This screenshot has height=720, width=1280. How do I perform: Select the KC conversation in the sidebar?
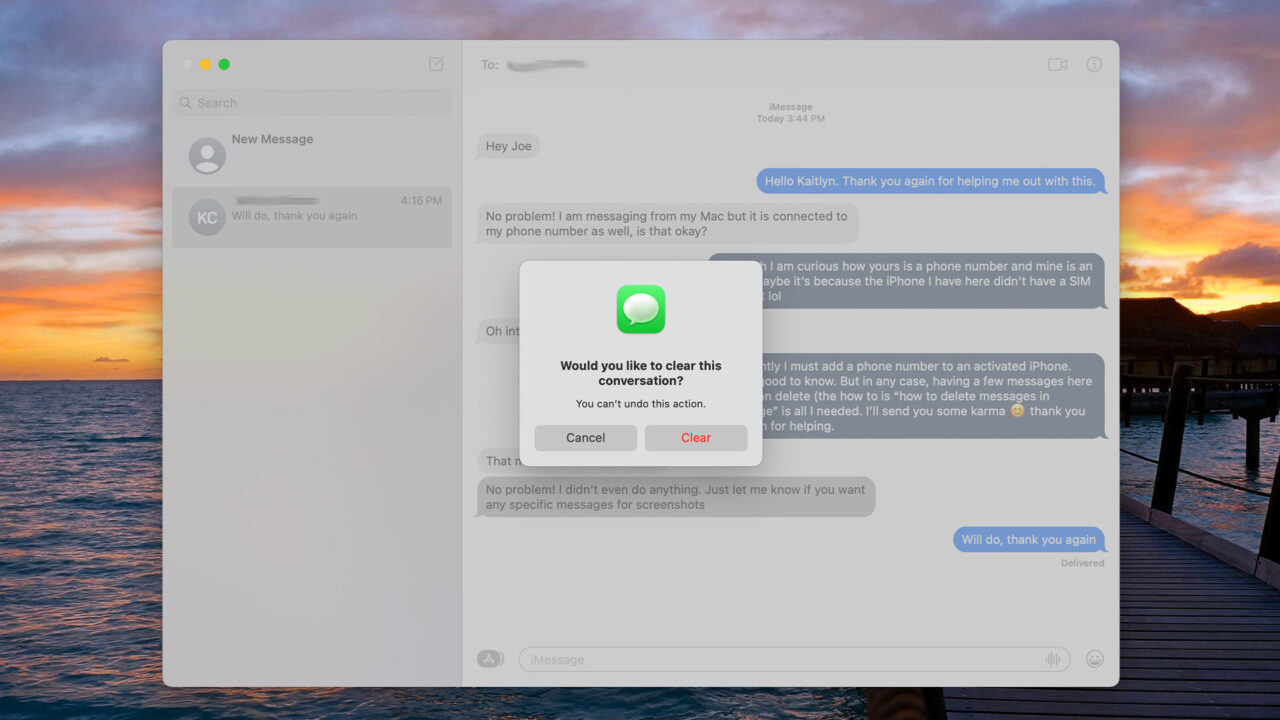click(310, 217)
